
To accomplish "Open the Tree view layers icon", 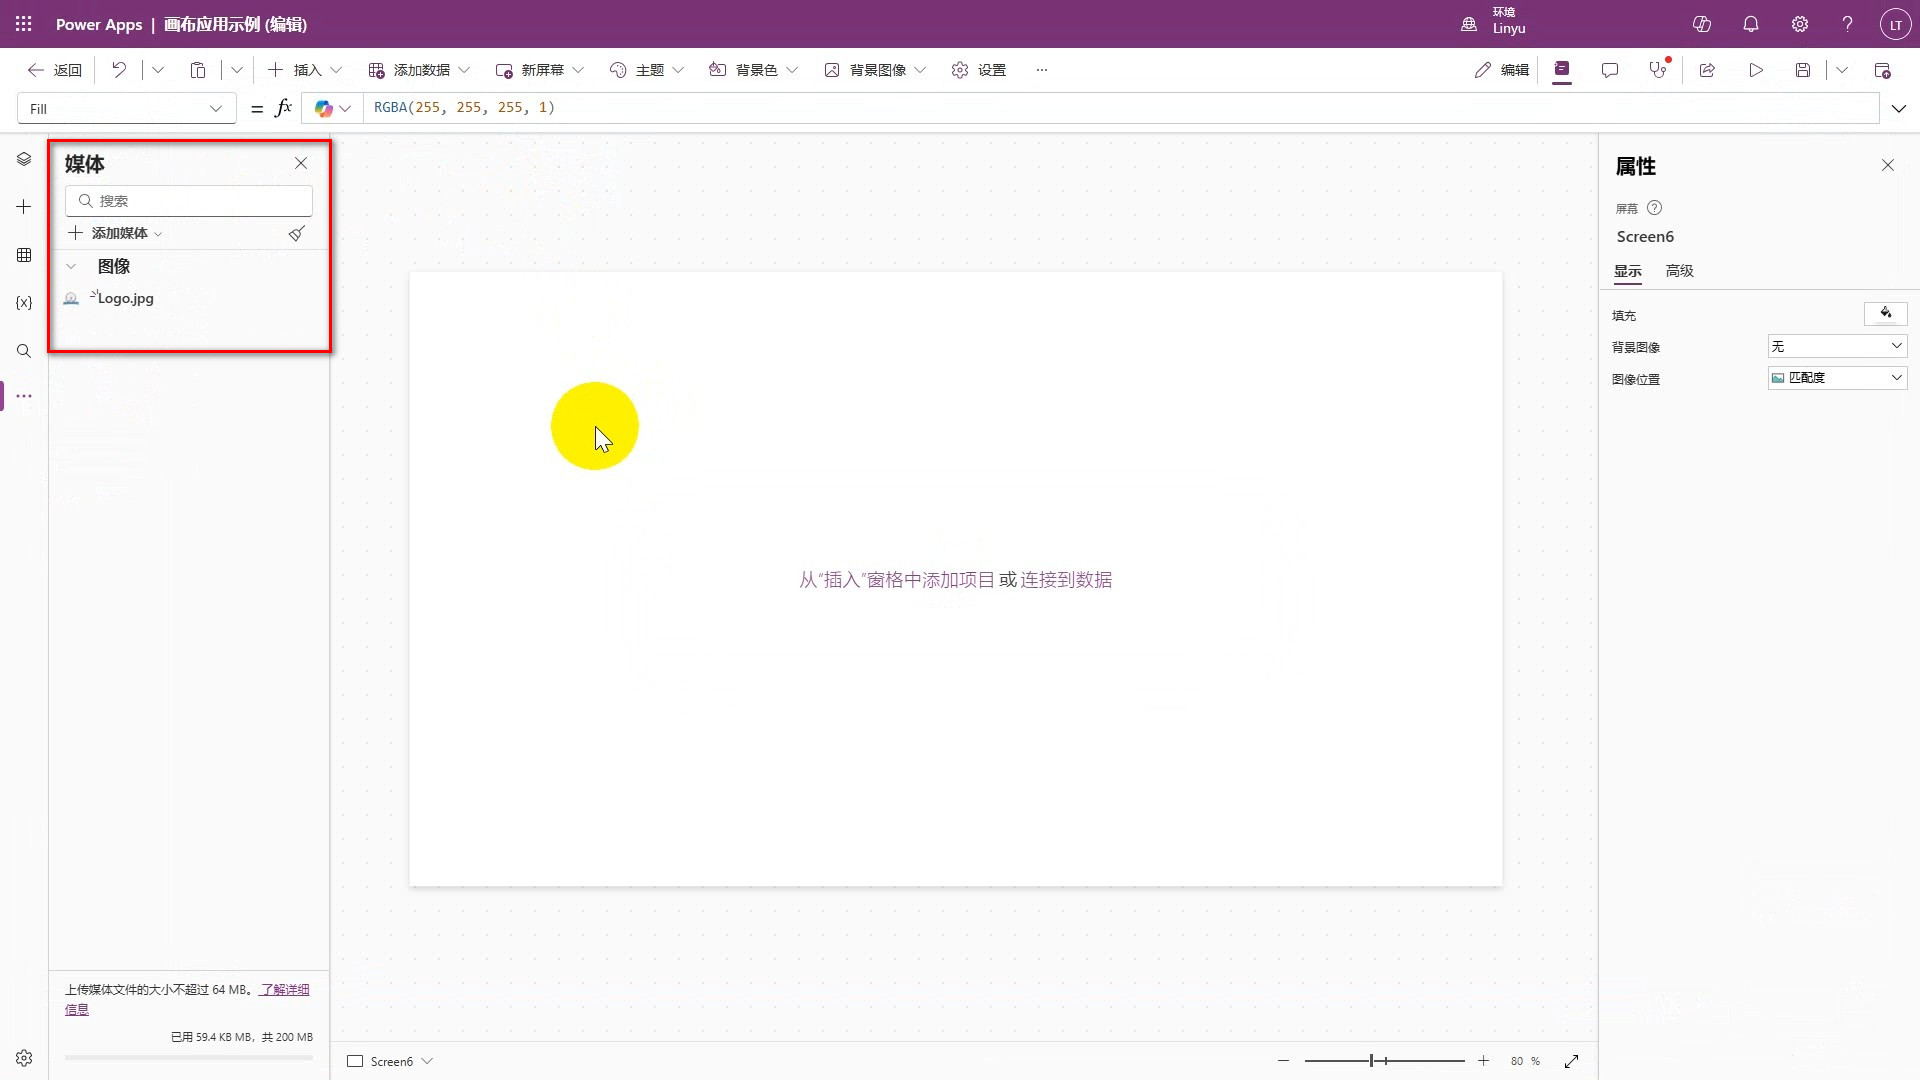I will tap(24, 160).
